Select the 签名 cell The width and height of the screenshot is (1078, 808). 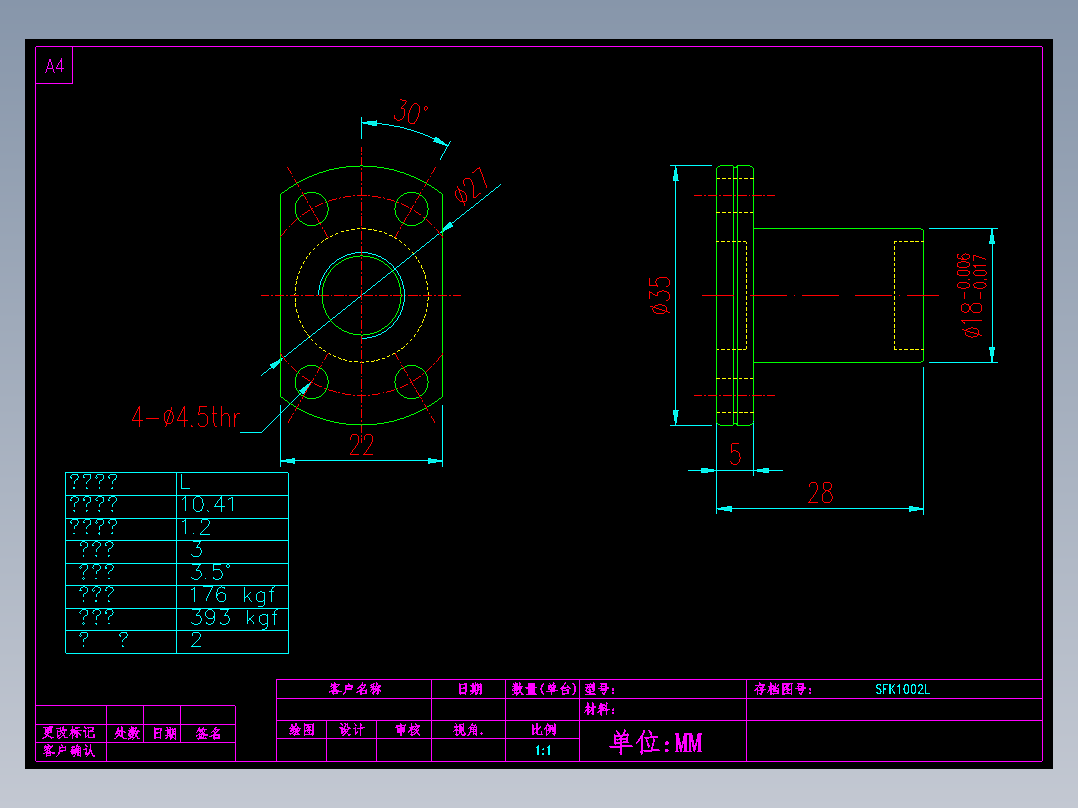pos(208,733)
